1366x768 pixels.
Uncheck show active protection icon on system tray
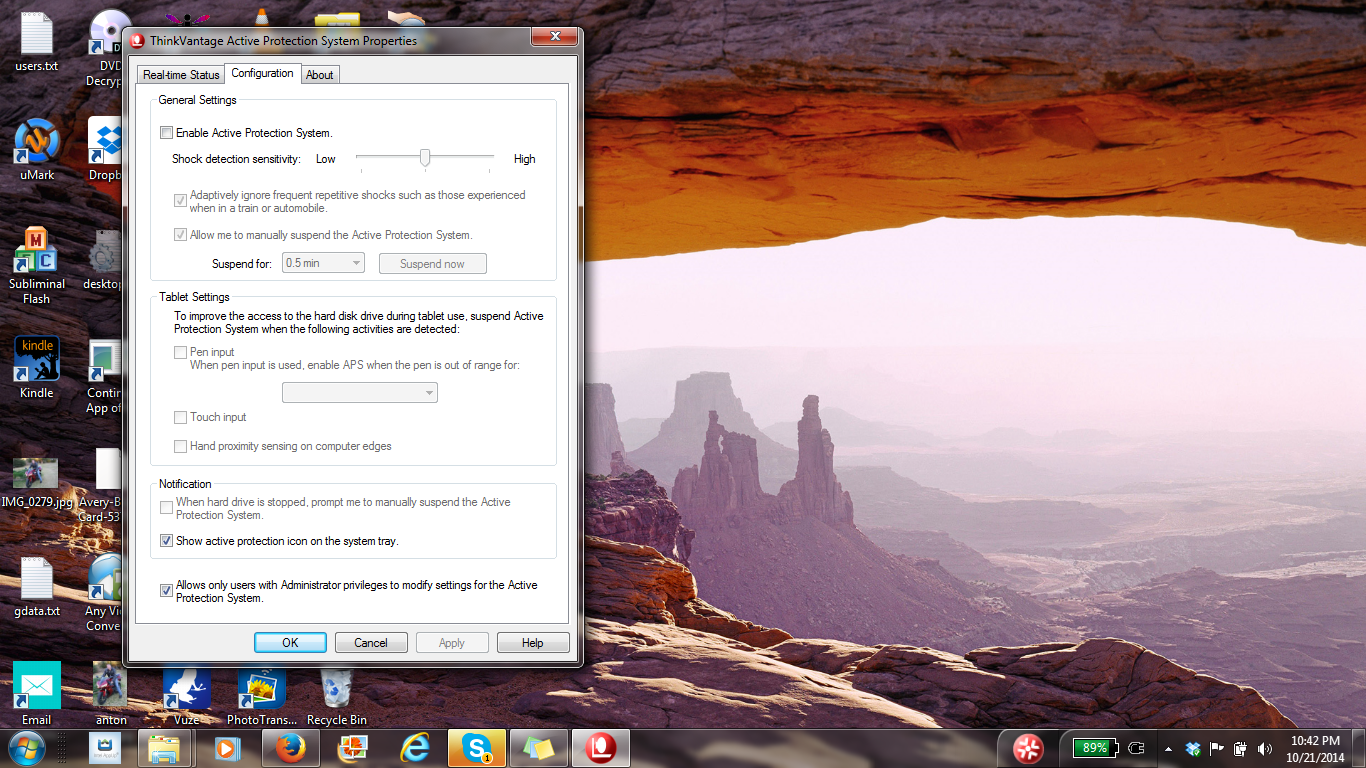tap(167, 541)
